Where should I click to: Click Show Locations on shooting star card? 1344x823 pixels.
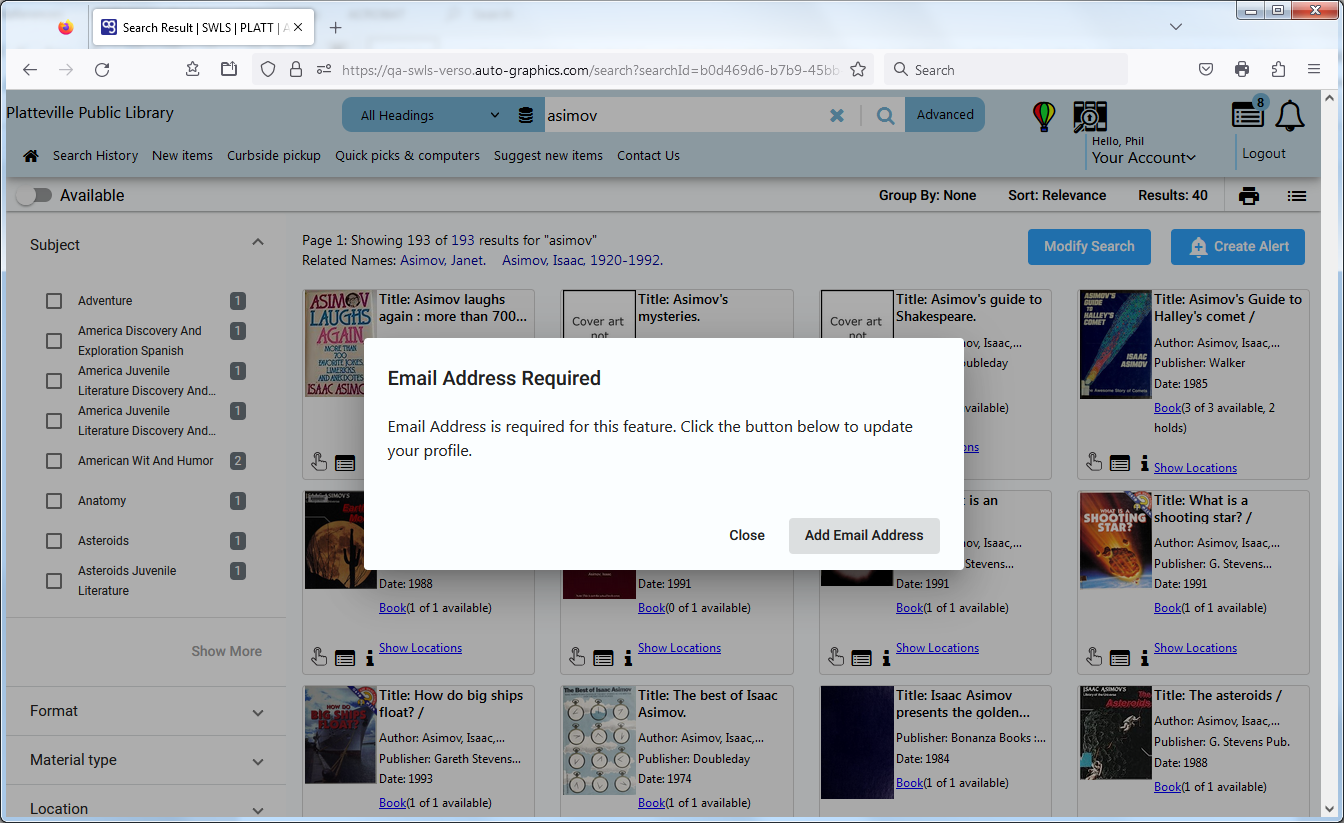click(x=1195, y=648)
